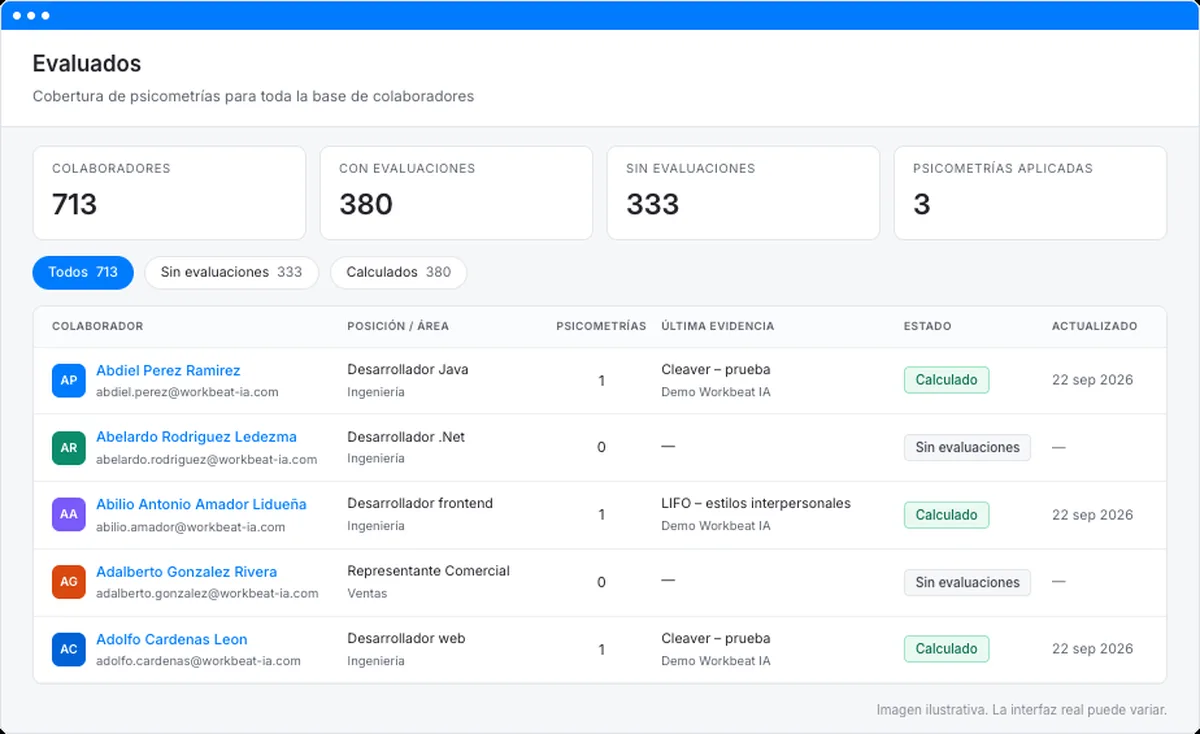Open Abilio Antonio Amador Lidueña profile
Image resolution: width=1200 pixels, height=734 pixels.
[201, 505]
